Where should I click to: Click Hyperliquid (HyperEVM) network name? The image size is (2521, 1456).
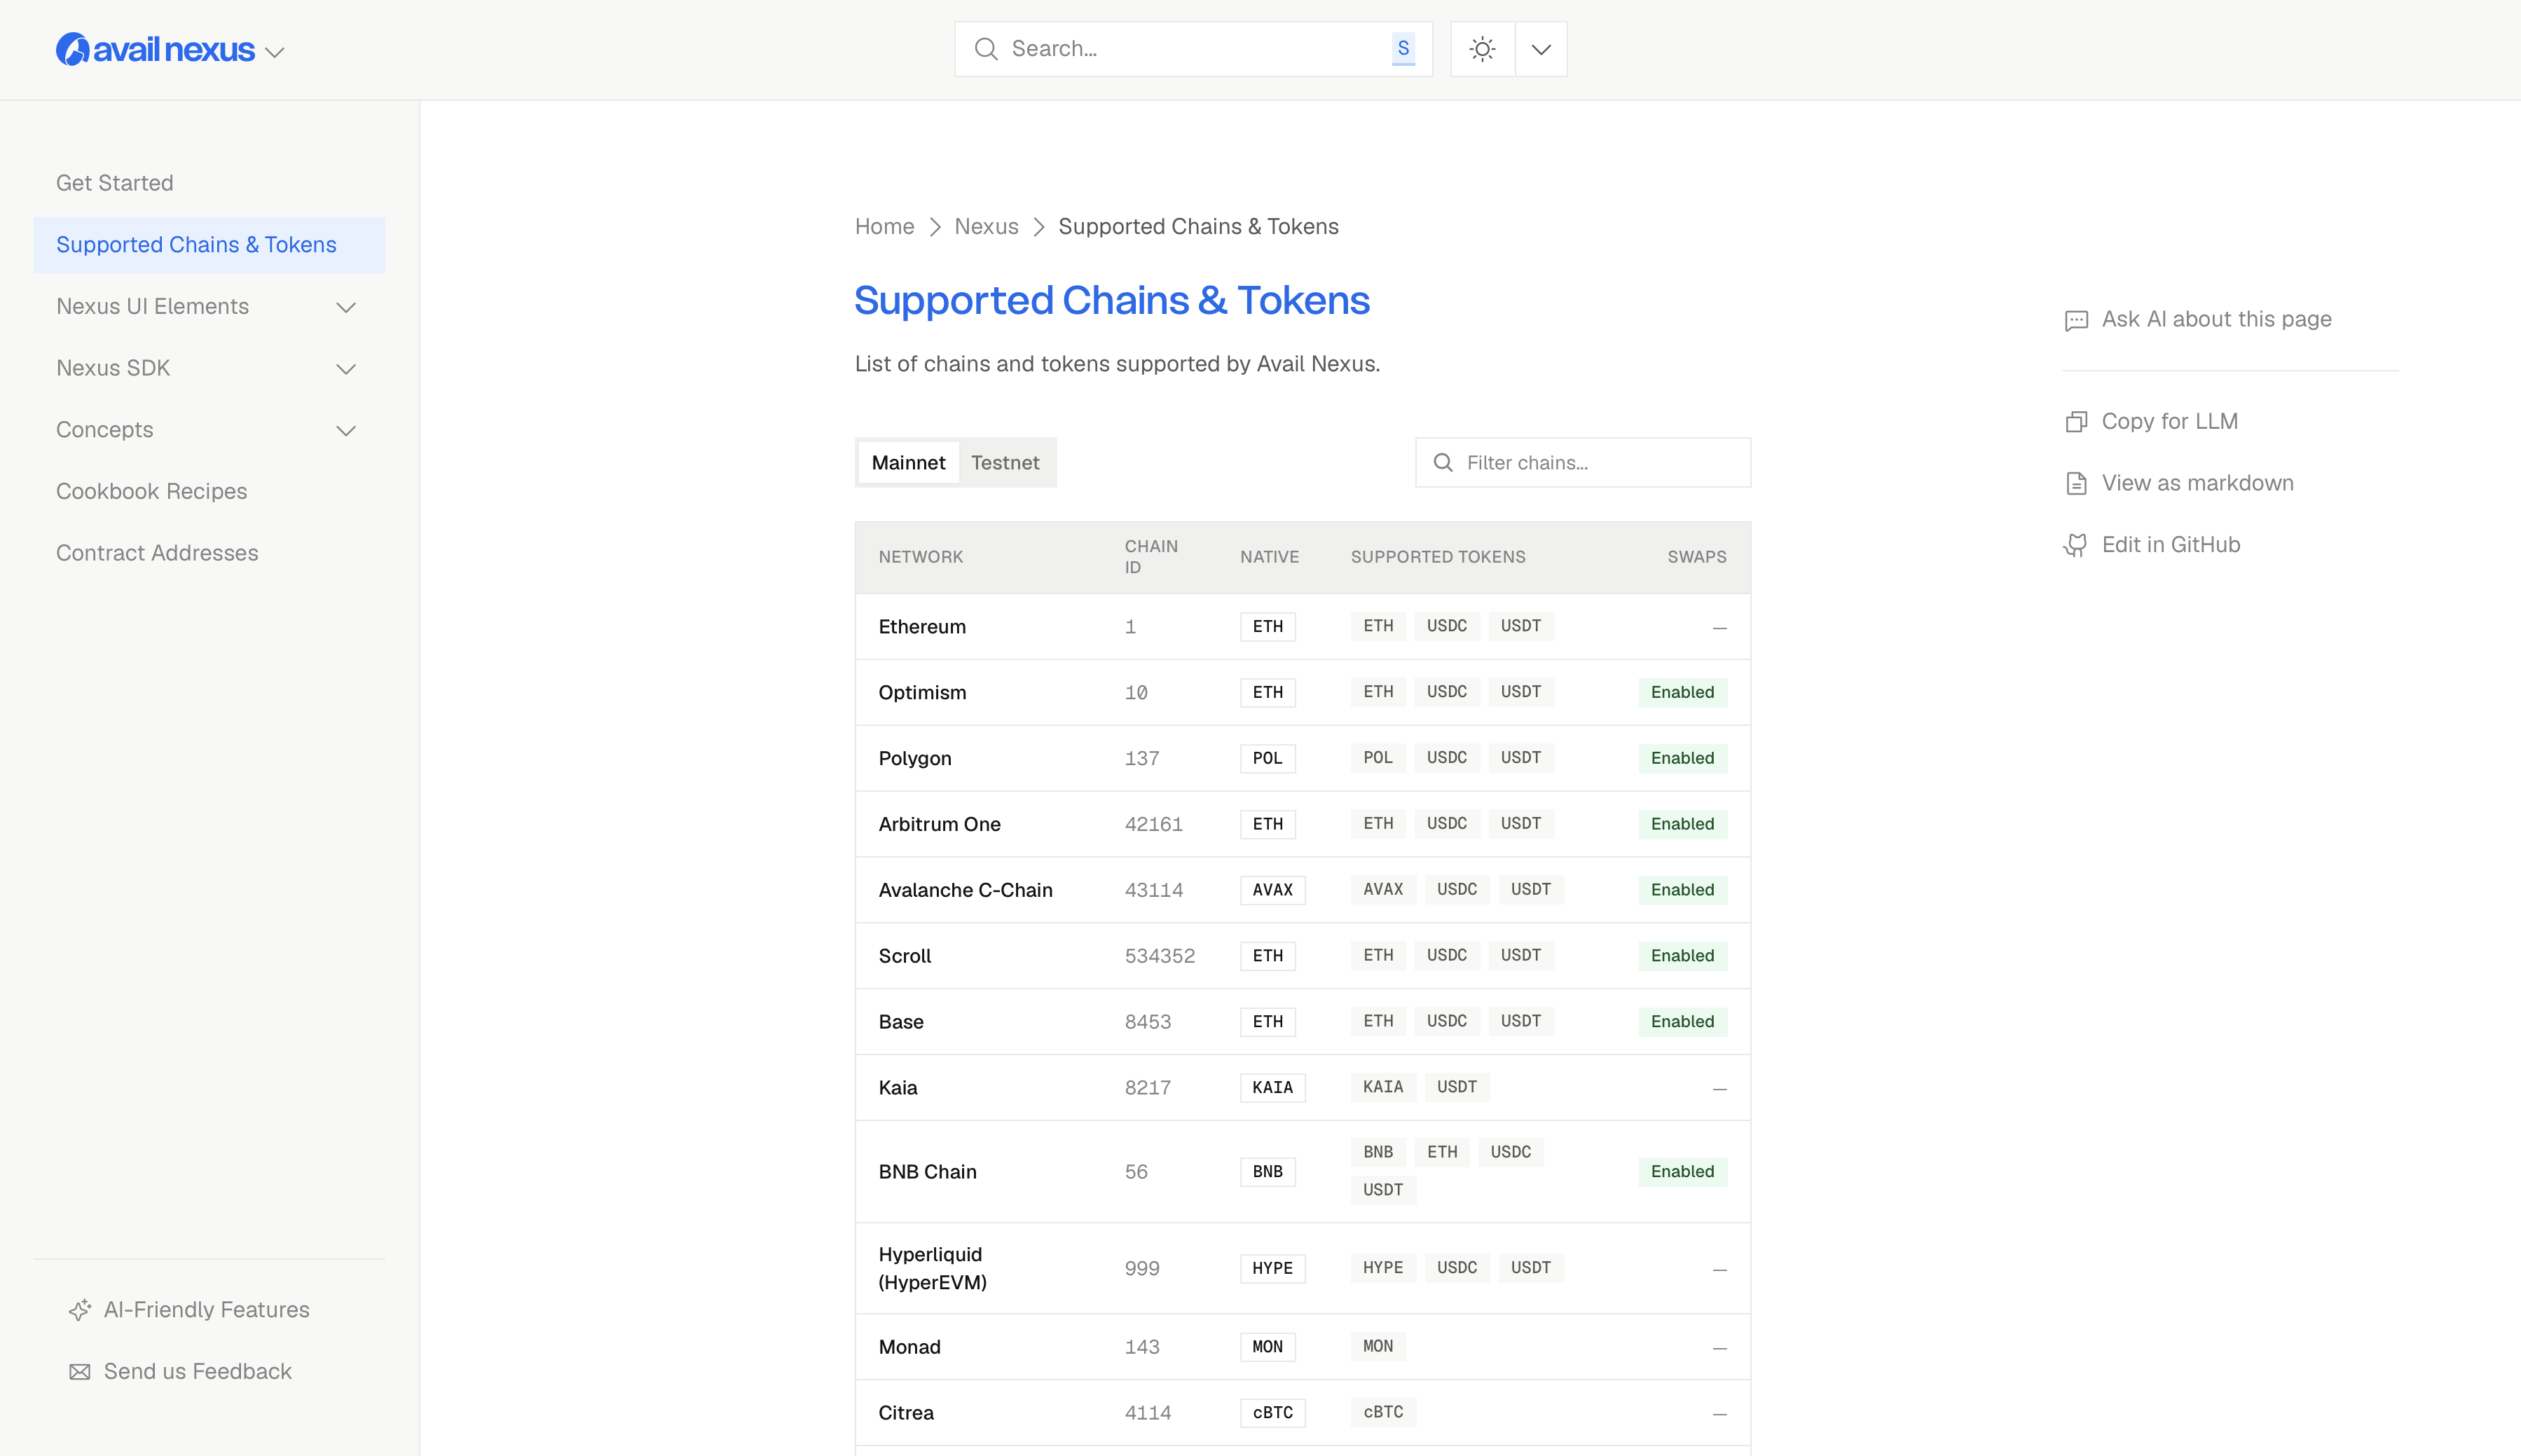pyautogui.click(x=933, y=1268)
